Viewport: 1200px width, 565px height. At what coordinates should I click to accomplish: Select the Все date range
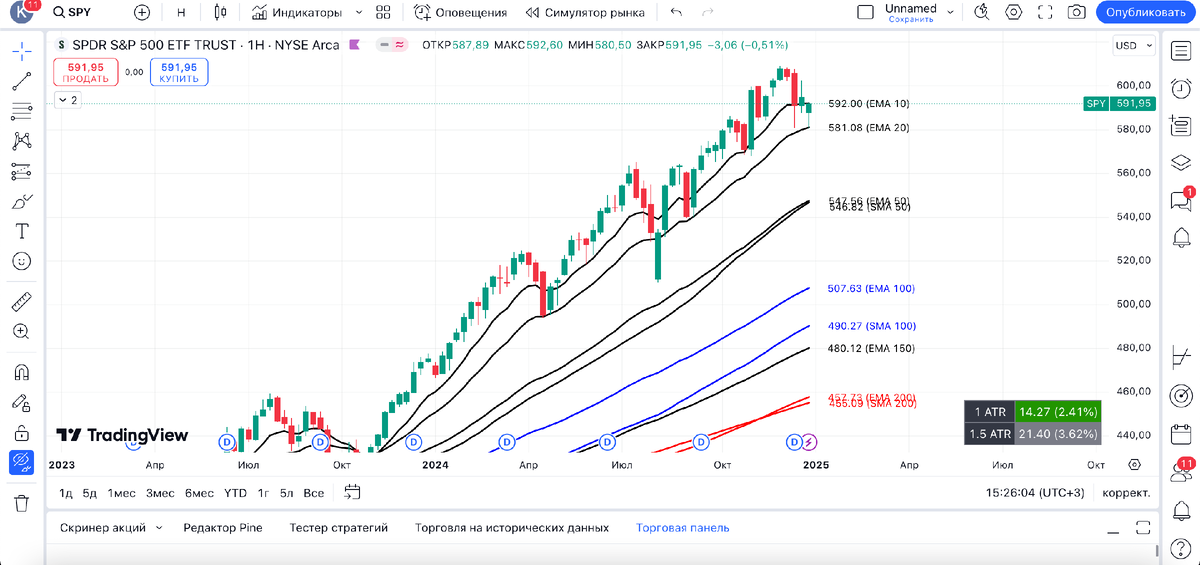tap(314, 493)
